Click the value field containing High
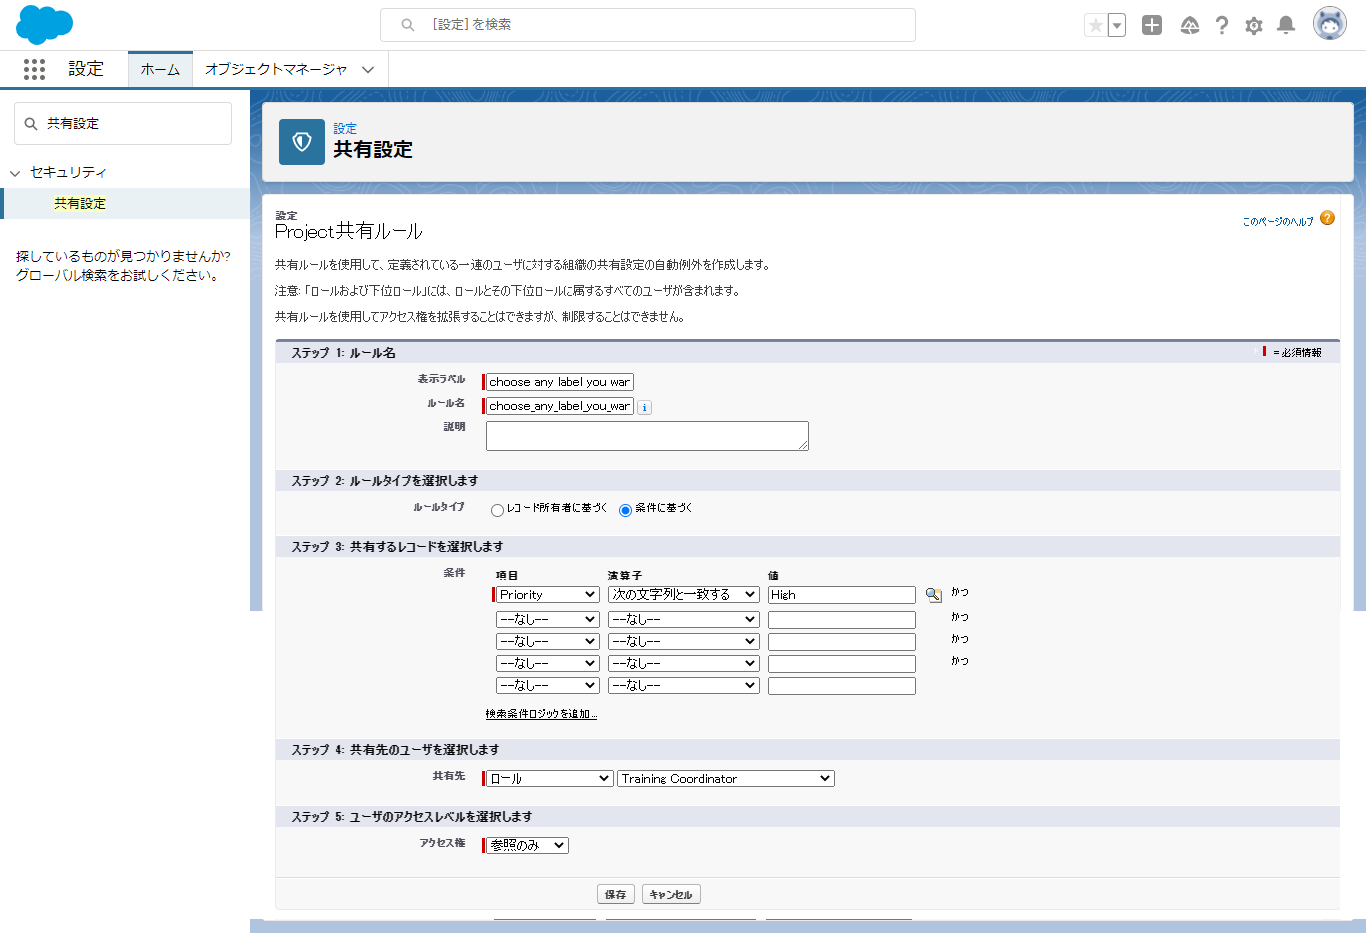 tap(842, 595)
